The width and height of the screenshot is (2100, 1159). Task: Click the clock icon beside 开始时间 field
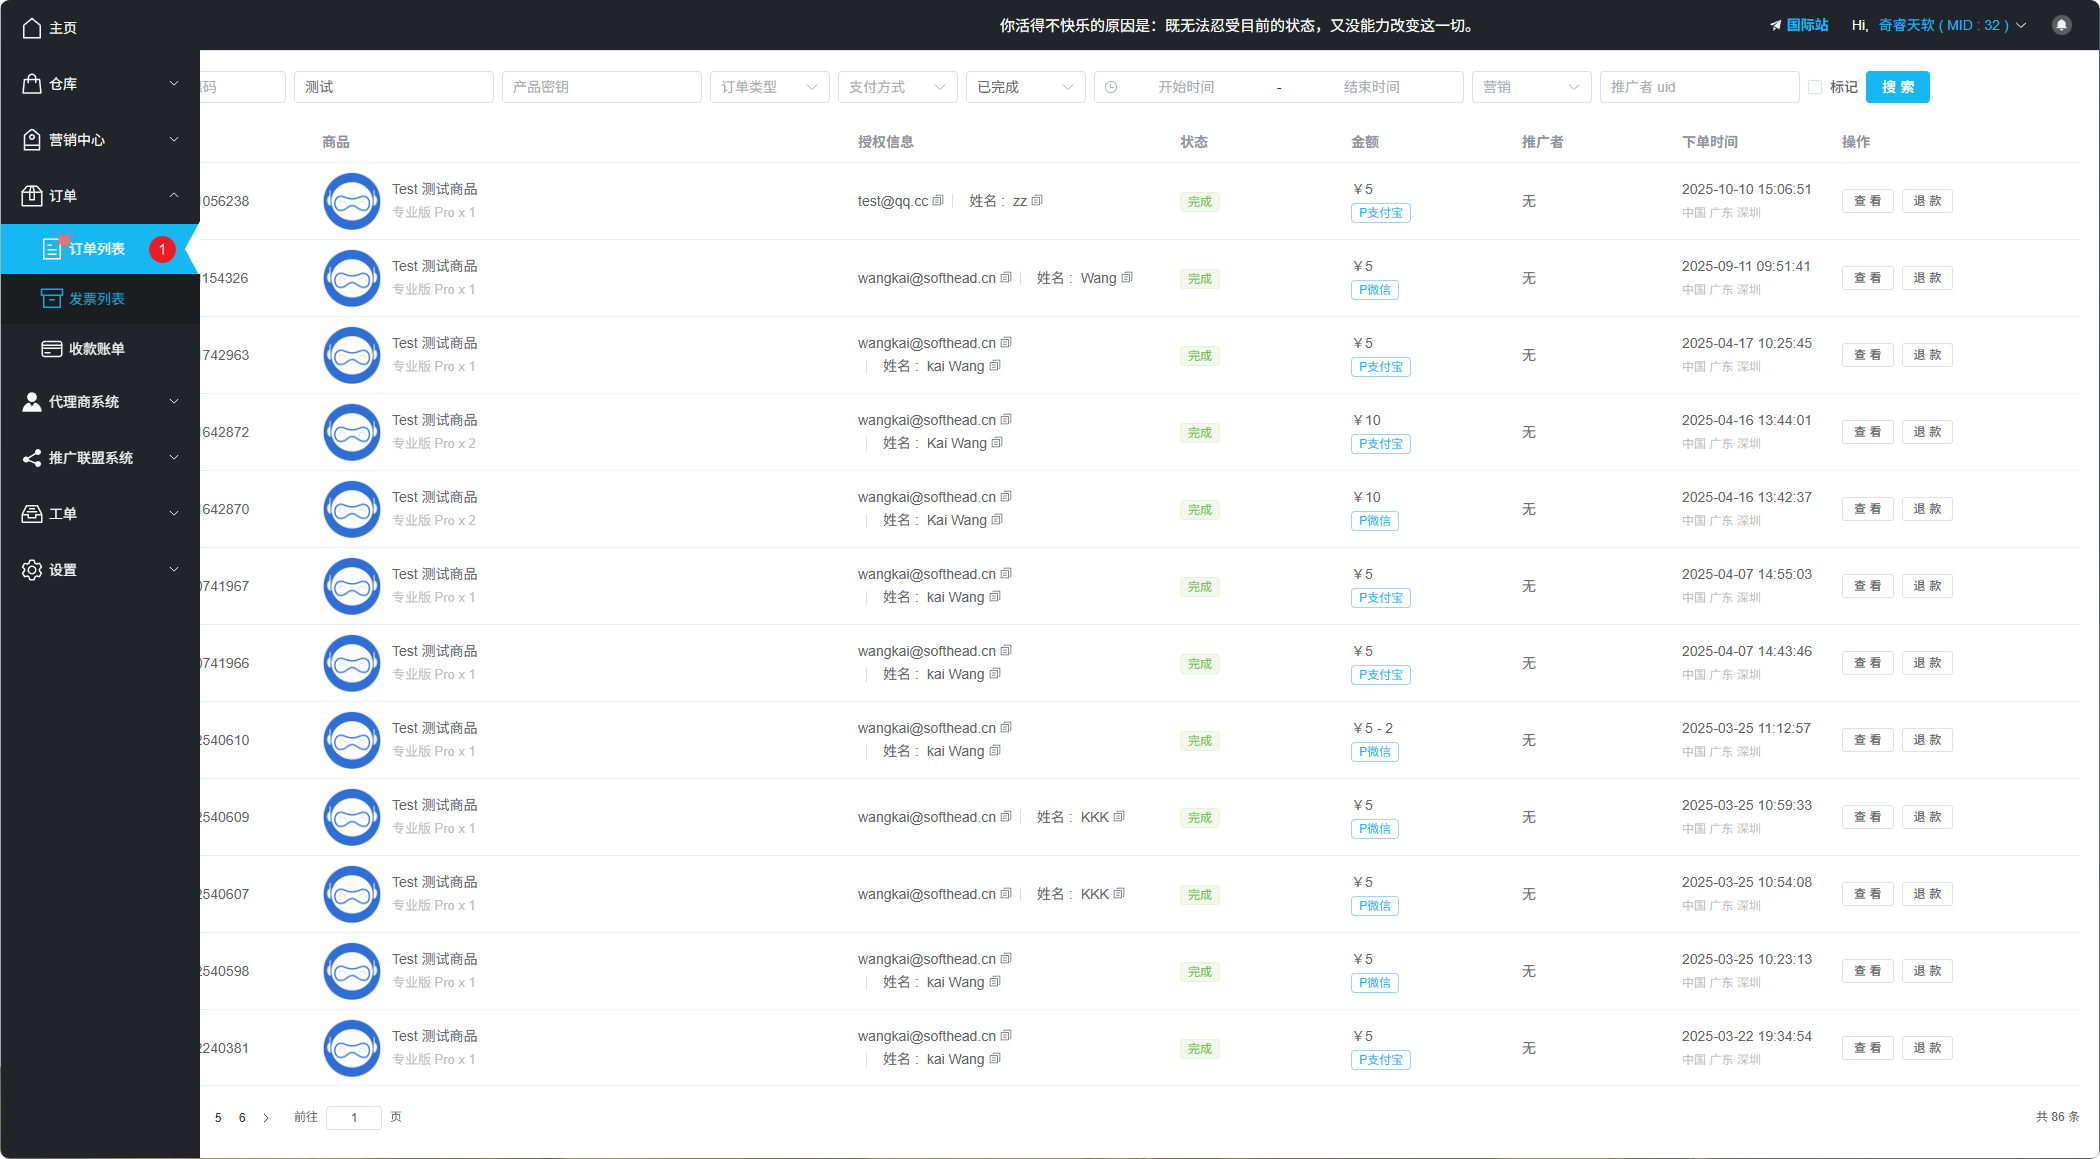(1110, 87)
